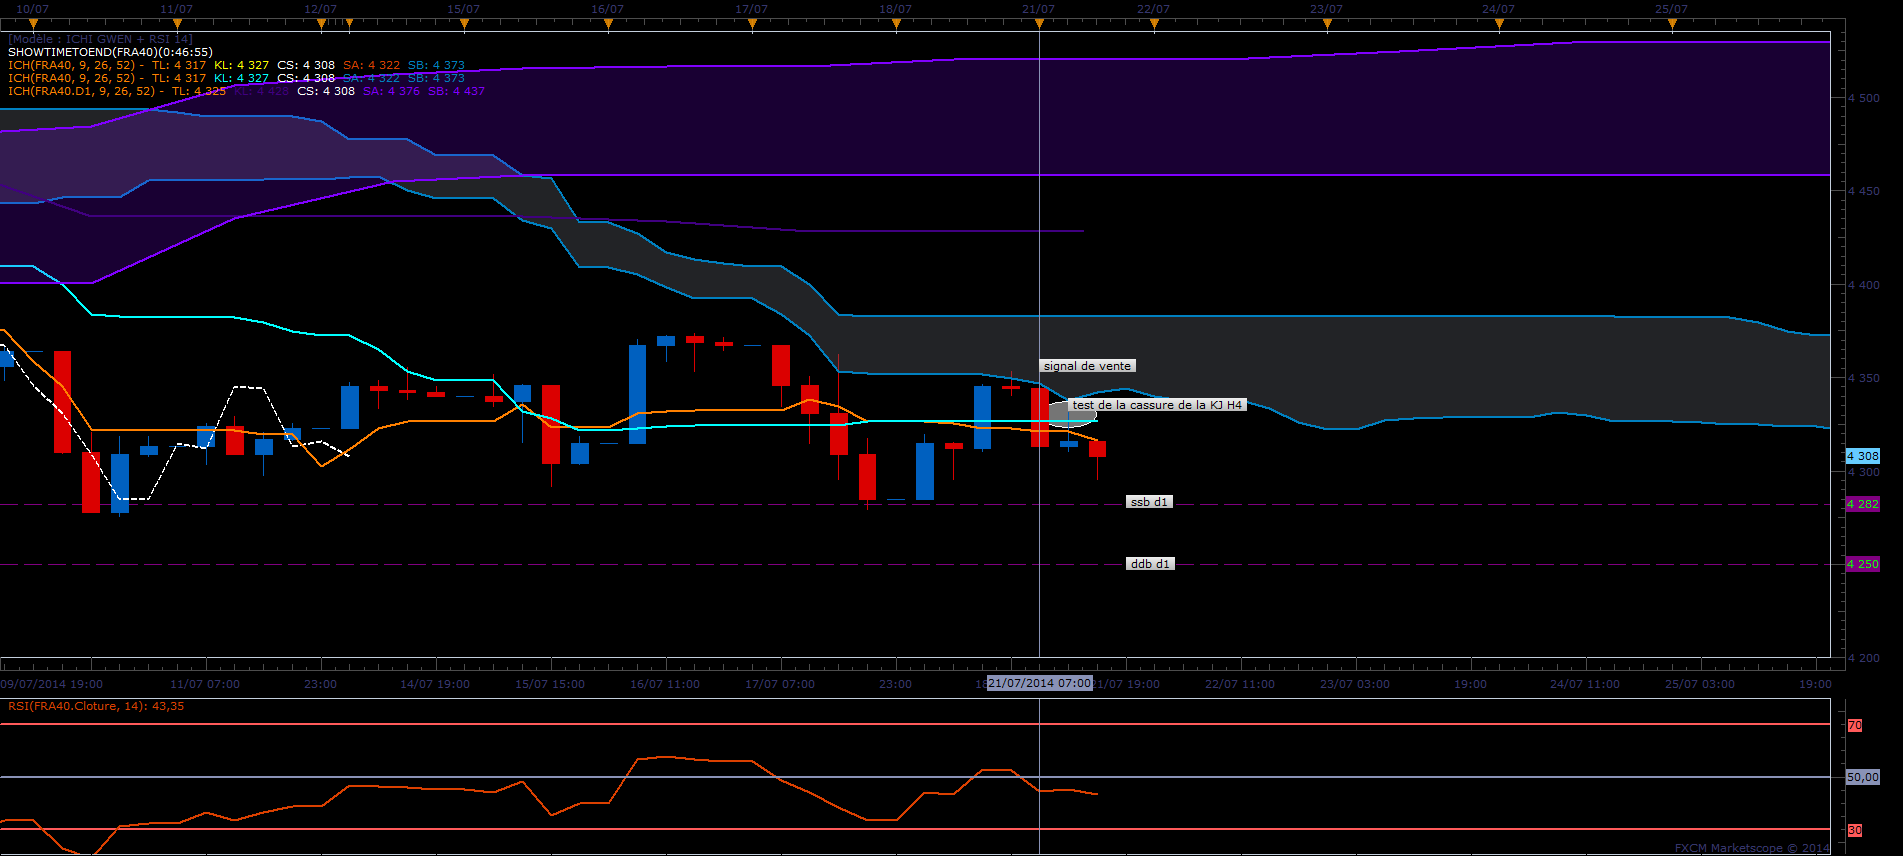Click the 25/07 03:00 time axis label
The width and height of the screenshot is (1903, 856).
point(1700,684)
